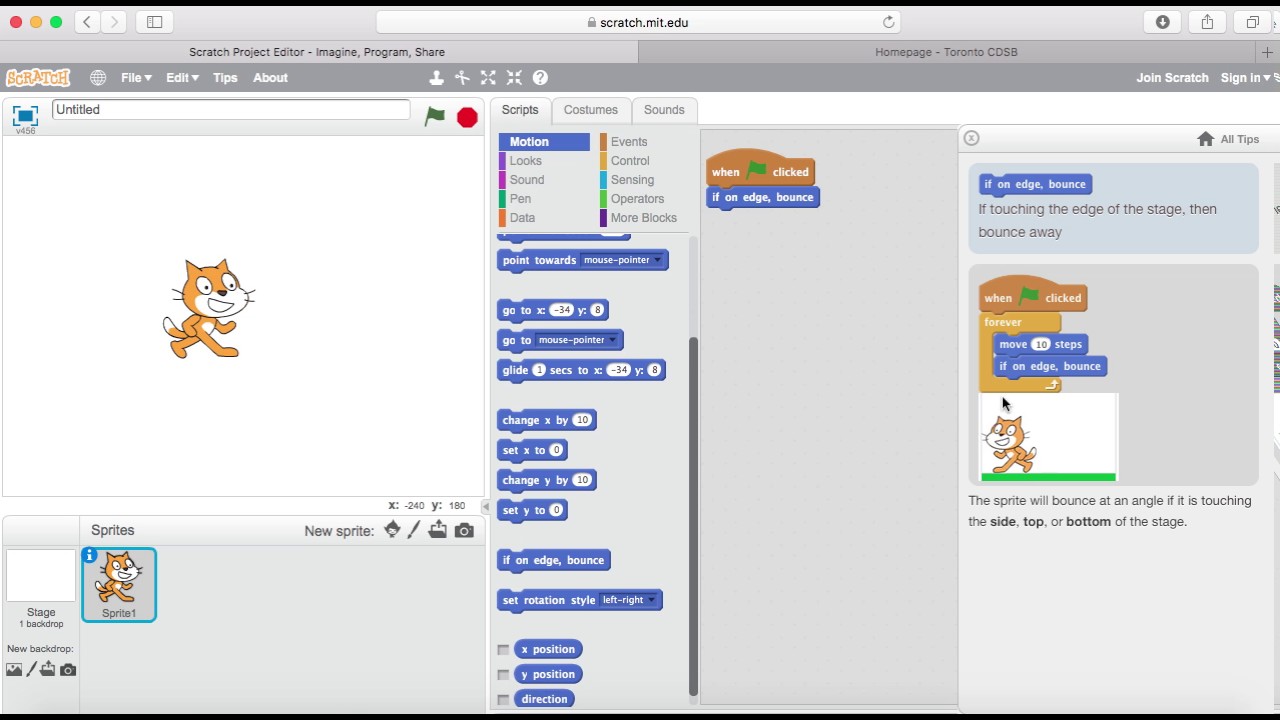This screenshot has height=720, width=1280.
Task: Open the Sign in dropdown
Action: coord(1245,77)
